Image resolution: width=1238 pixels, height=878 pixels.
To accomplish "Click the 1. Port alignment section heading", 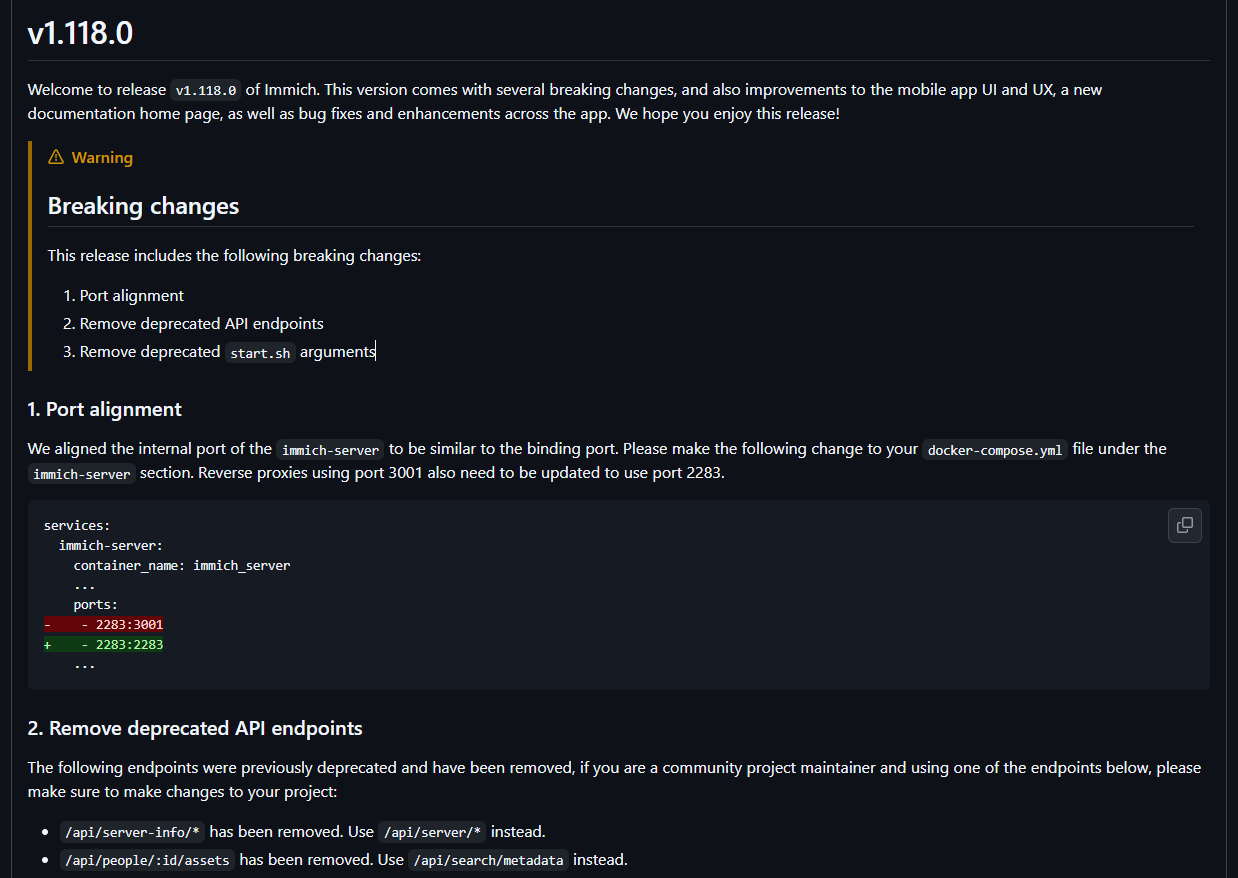I will pos(105,409).
